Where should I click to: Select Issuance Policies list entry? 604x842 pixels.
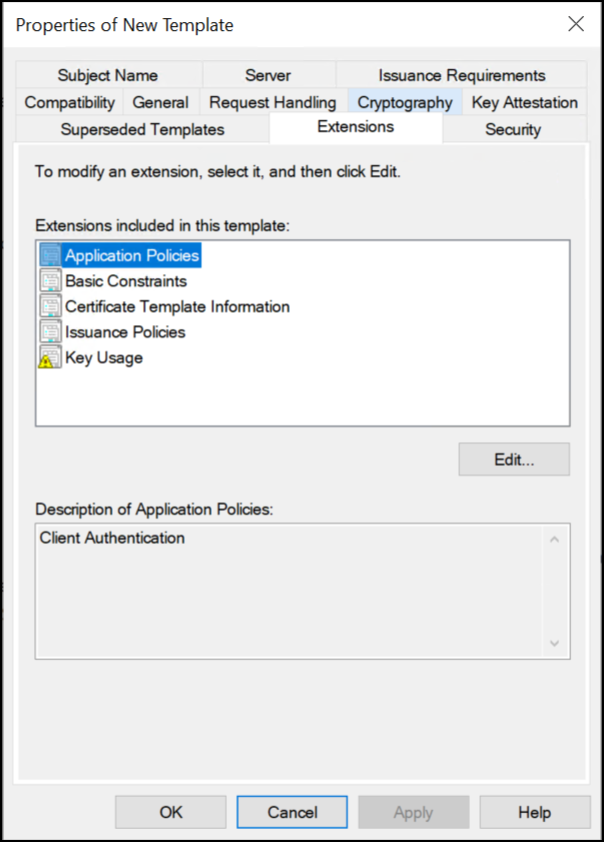click(x=125, y=332)
